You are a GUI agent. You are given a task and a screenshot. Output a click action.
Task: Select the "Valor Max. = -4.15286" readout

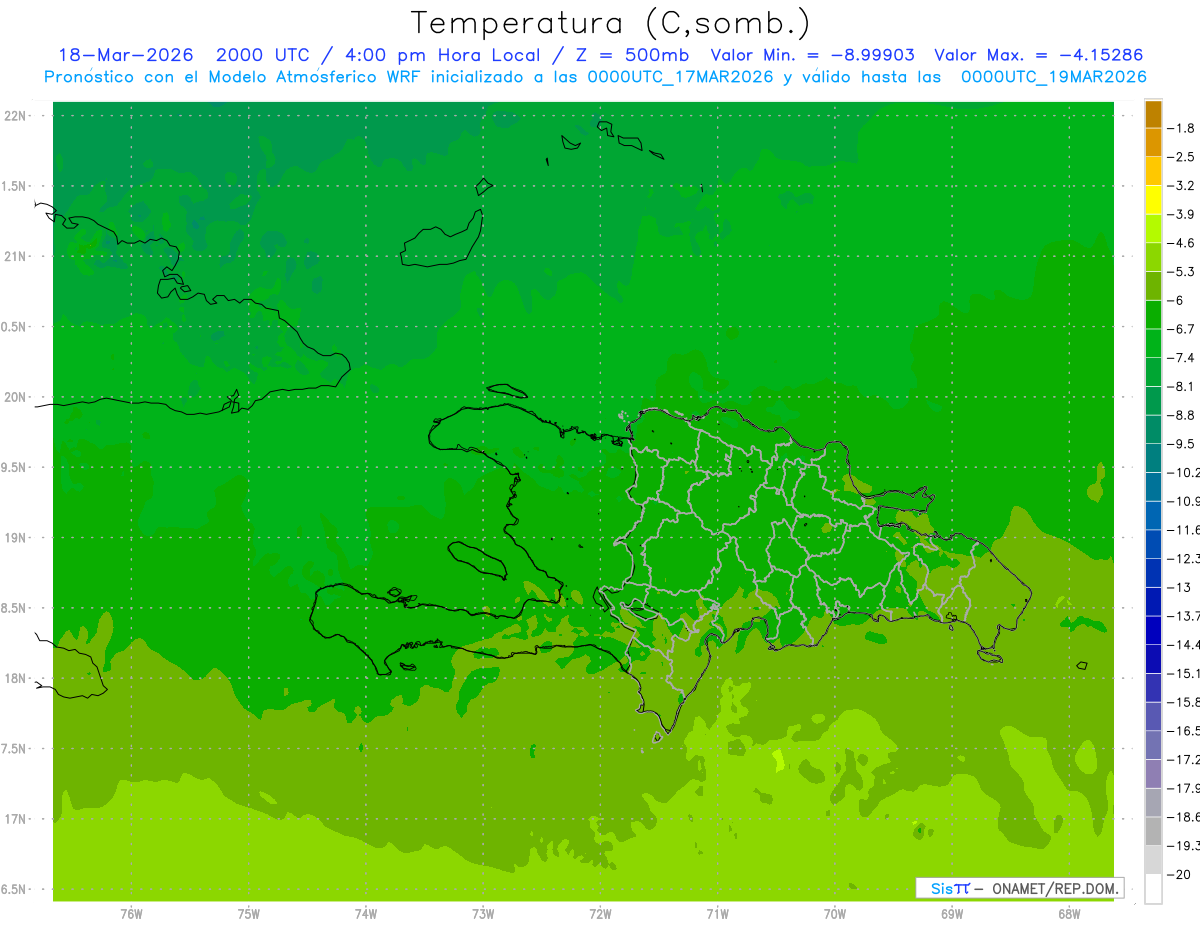[x=1038, y=55]
